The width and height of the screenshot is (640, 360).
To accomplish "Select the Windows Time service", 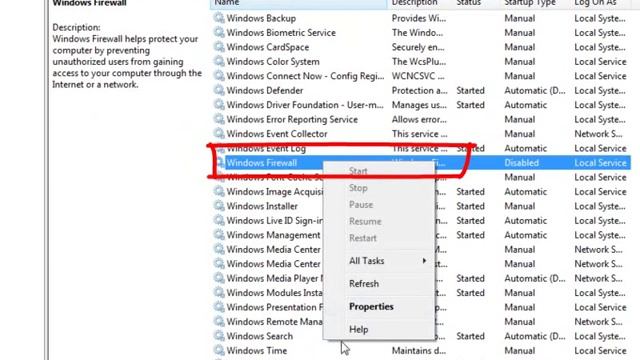I will (256, 351).
